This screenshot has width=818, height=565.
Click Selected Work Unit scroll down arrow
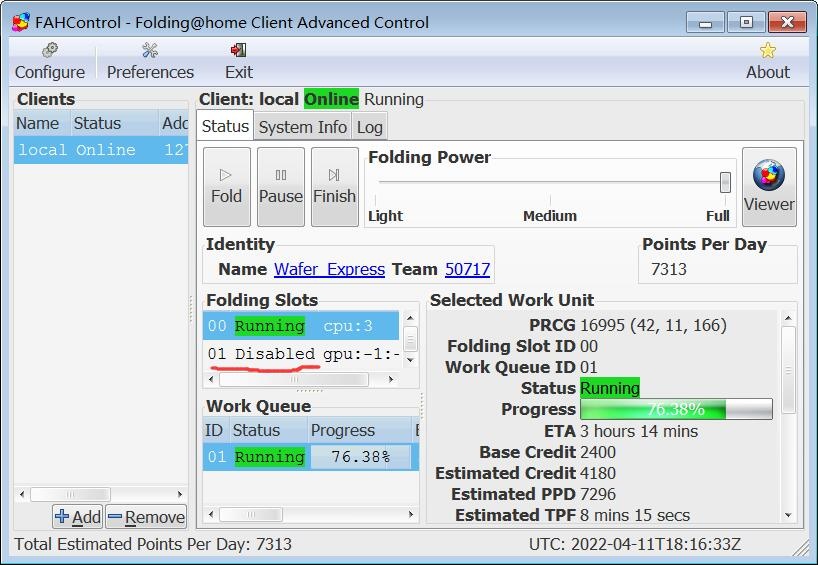(788, 515)
